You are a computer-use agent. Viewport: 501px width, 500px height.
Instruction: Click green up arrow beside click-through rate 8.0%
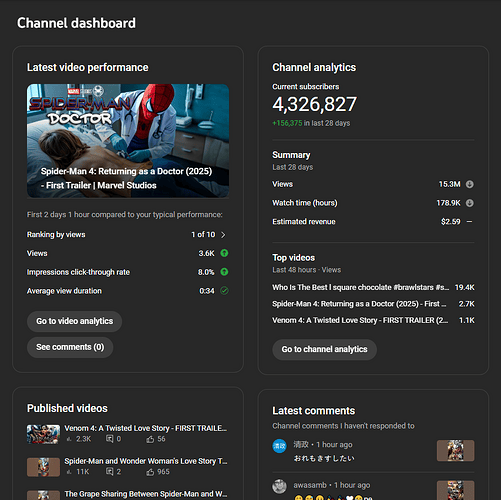pos(224,272)
